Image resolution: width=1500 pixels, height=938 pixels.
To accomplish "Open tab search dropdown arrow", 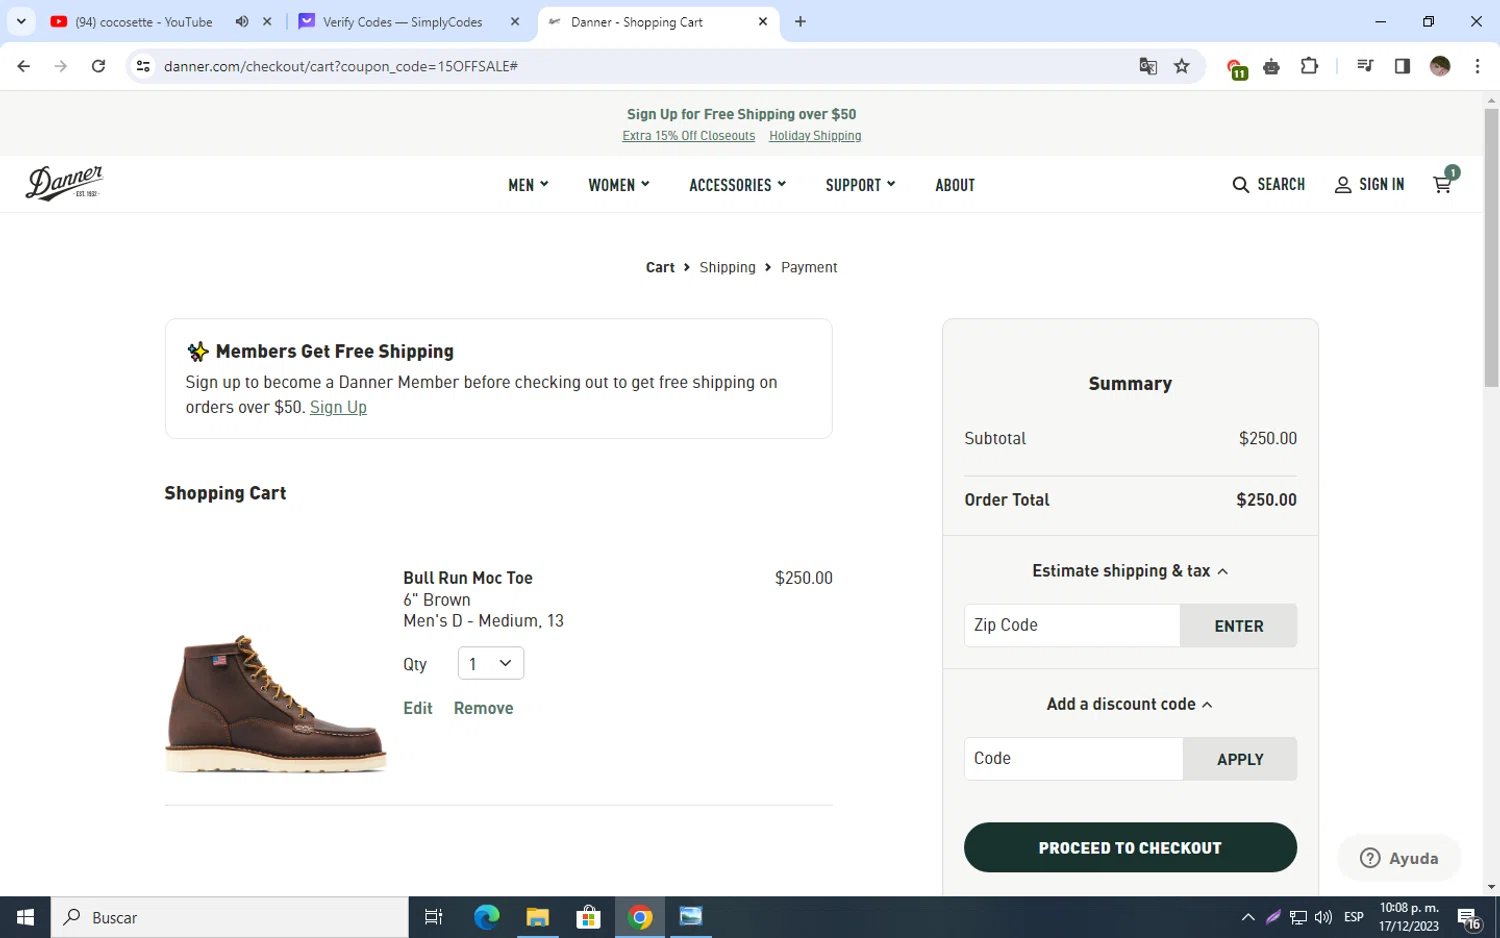I will 21,21.
